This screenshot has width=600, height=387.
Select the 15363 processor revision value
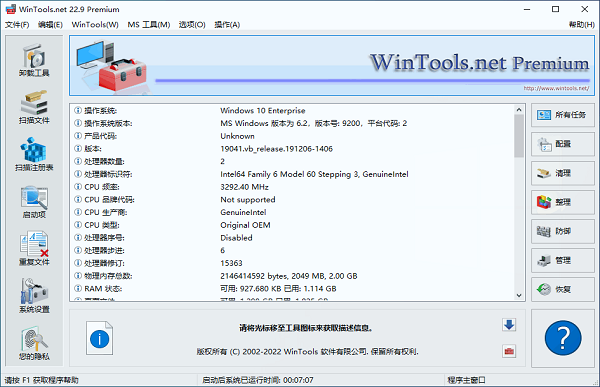pyautogui.click(x=231, y=263)
